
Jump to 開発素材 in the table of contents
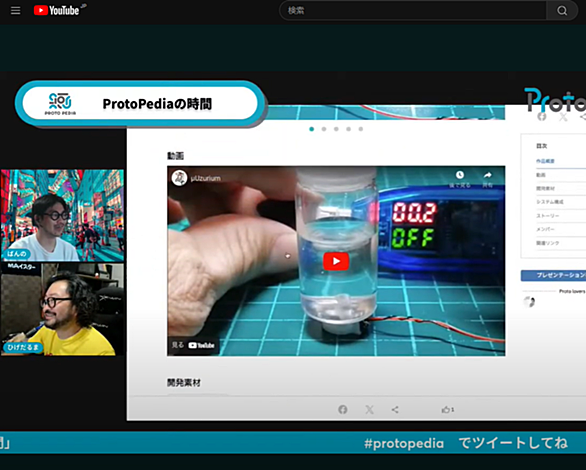click(545, 188)
